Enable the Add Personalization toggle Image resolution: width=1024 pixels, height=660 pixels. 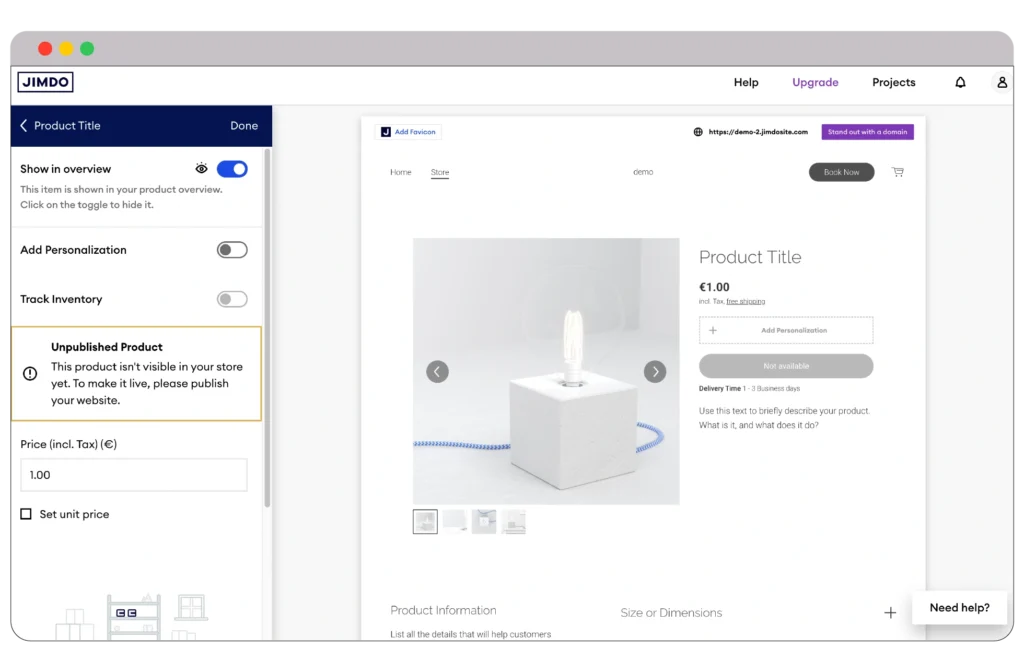point(232,250)
